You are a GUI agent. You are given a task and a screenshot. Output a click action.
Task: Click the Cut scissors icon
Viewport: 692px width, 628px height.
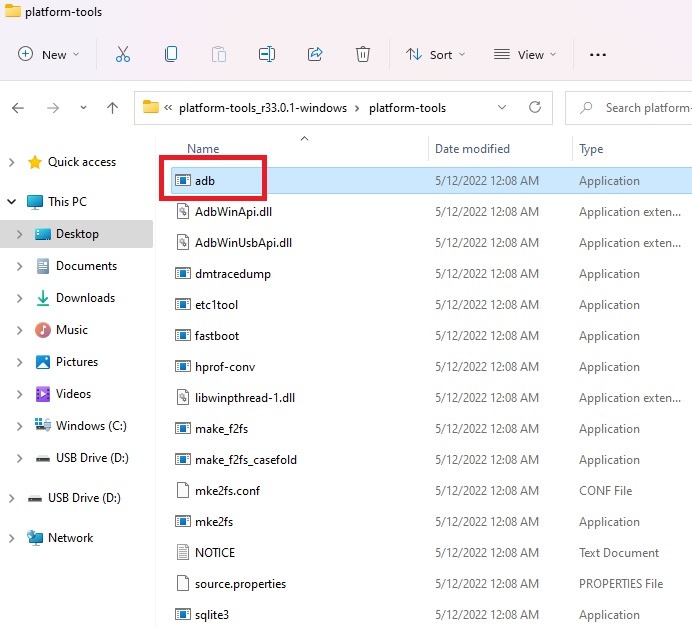(123, 54)
